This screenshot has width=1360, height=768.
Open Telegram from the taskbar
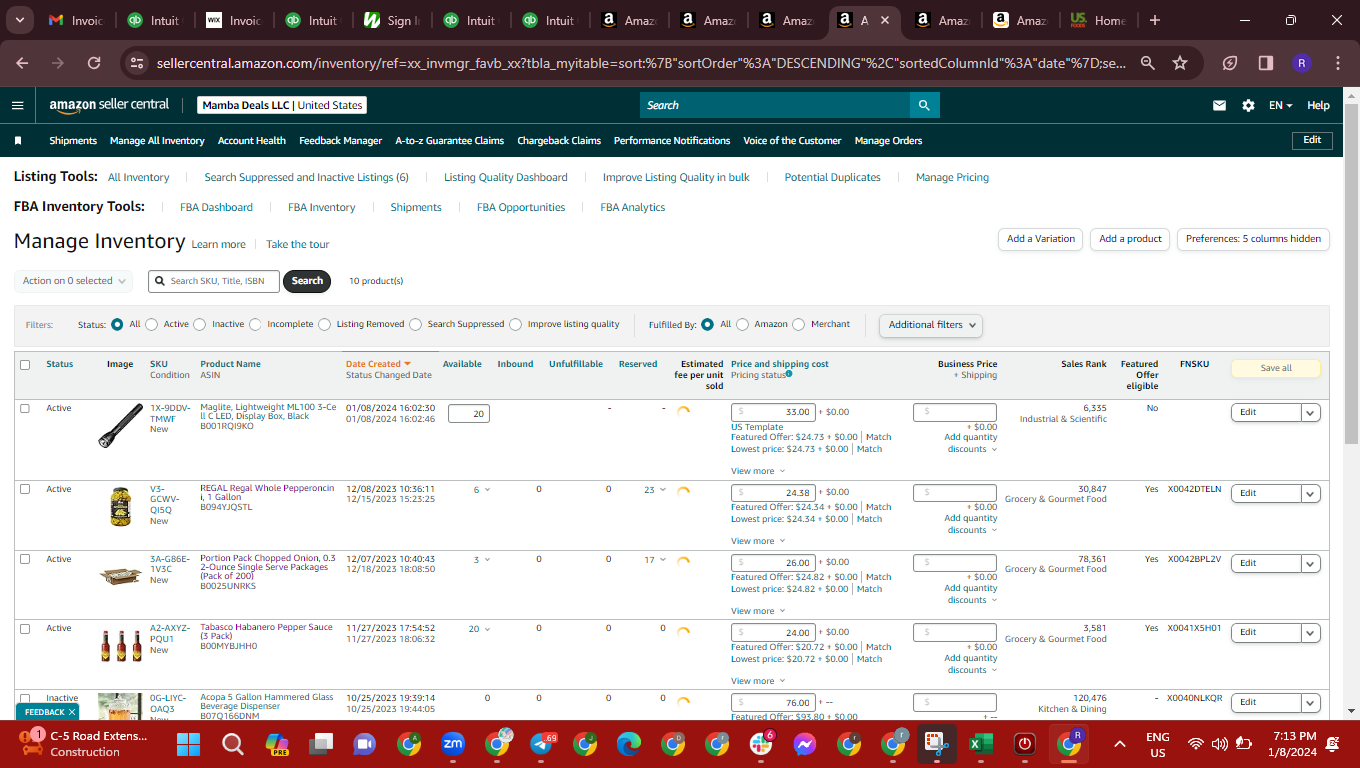(541, 744)
